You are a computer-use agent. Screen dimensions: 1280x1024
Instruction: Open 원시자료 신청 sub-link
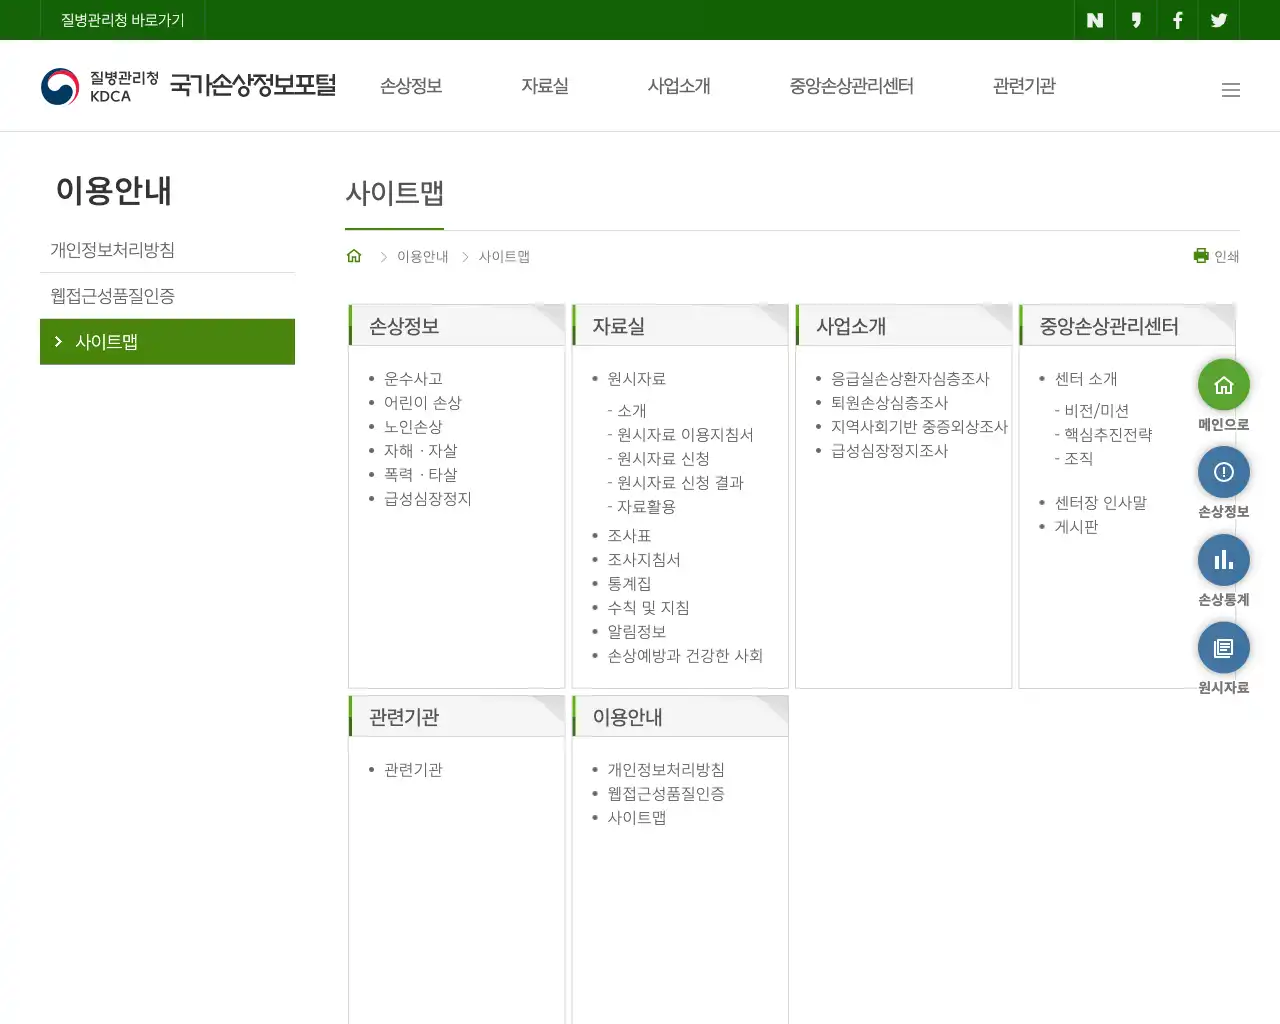tap(659, 459)
